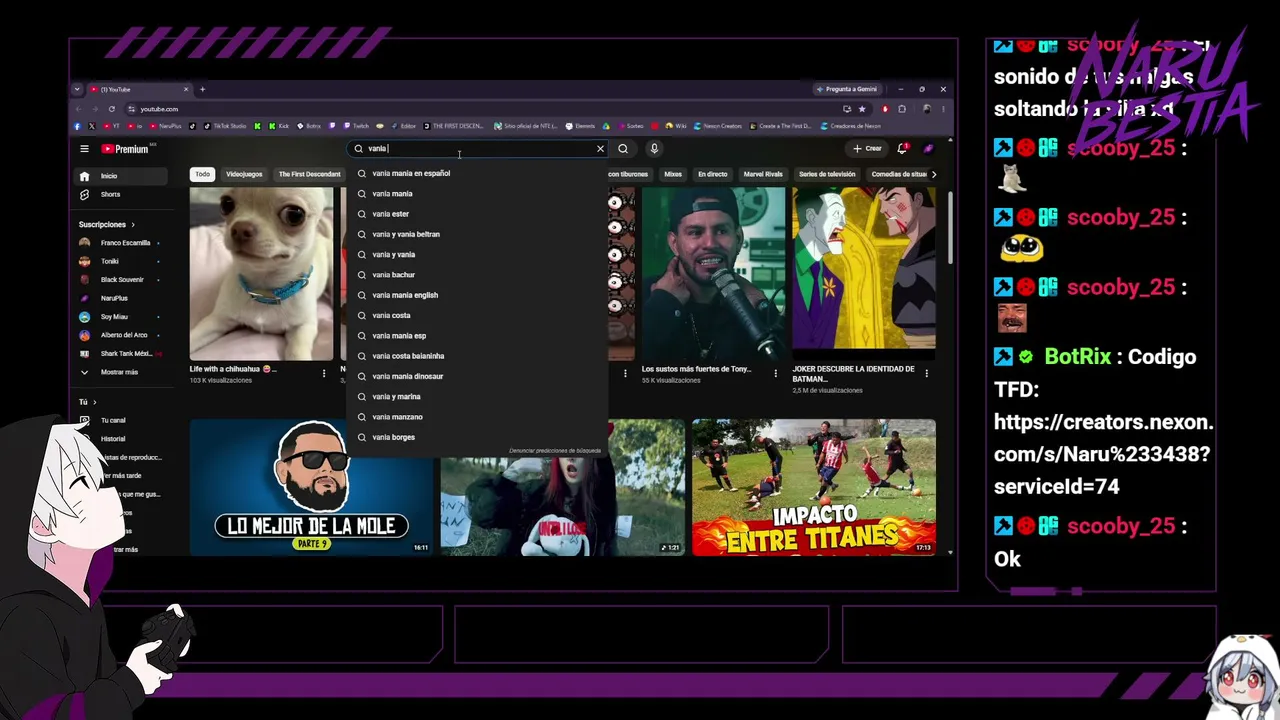Open options for Joker Batman video
Screen dimensions: 1280x720
pyautogui.click(x=926, y=373)
